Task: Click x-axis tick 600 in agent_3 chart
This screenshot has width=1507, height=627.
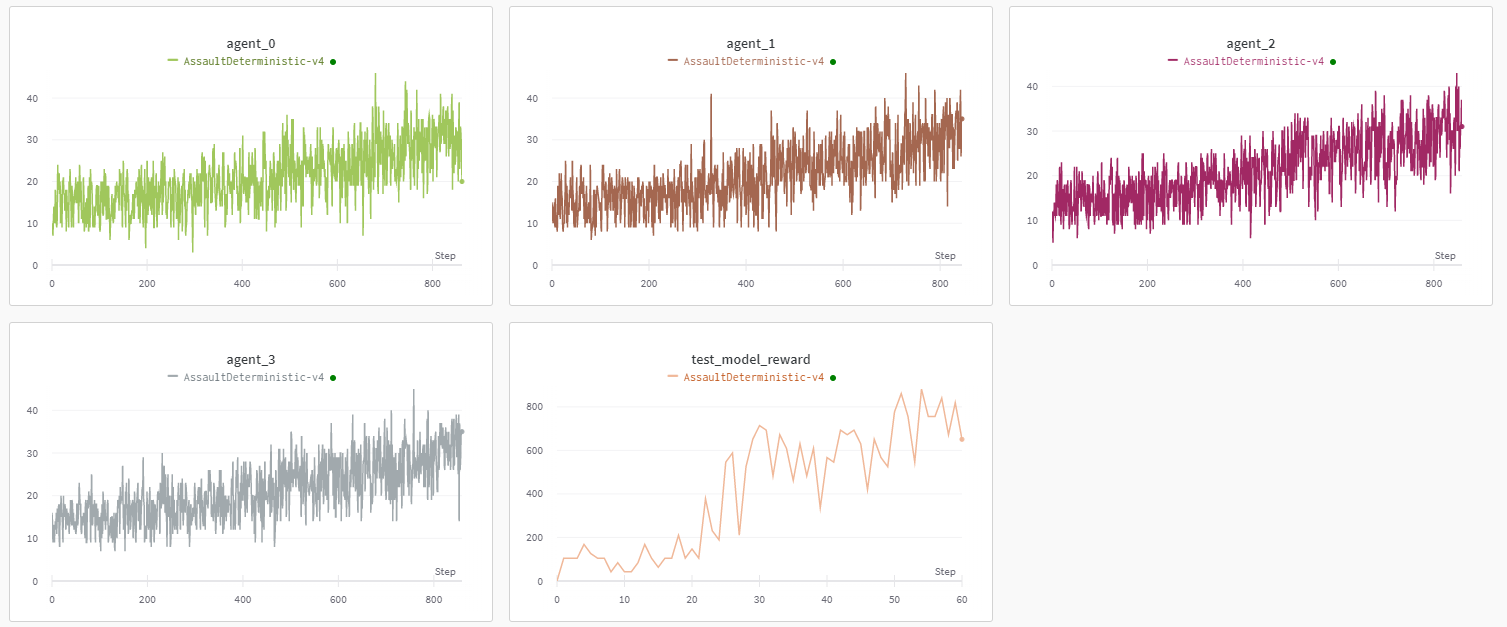Action: click(338, 600)
